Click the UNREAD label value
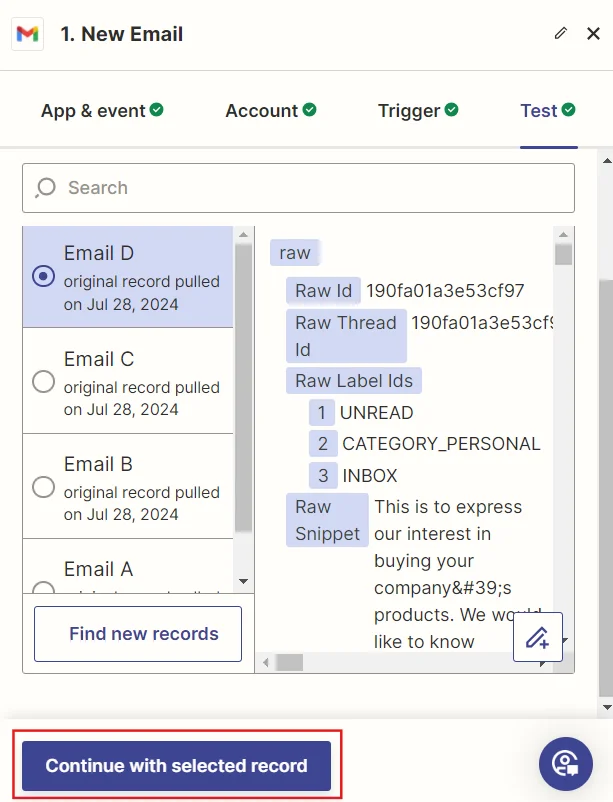Image resolution: width=613 pixels, height=802 pixels. 377,413
